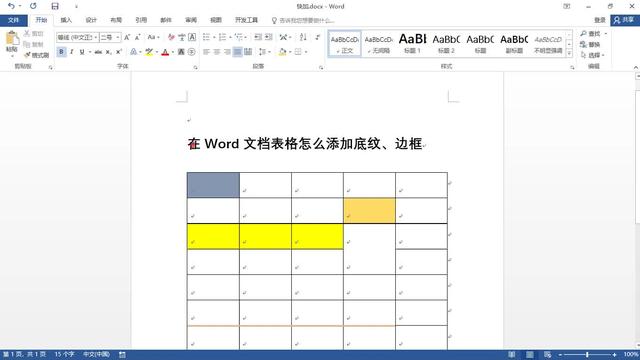Switch to the Design (设计) tab
The width and height of the screenshot is (640, 360).
91,20
